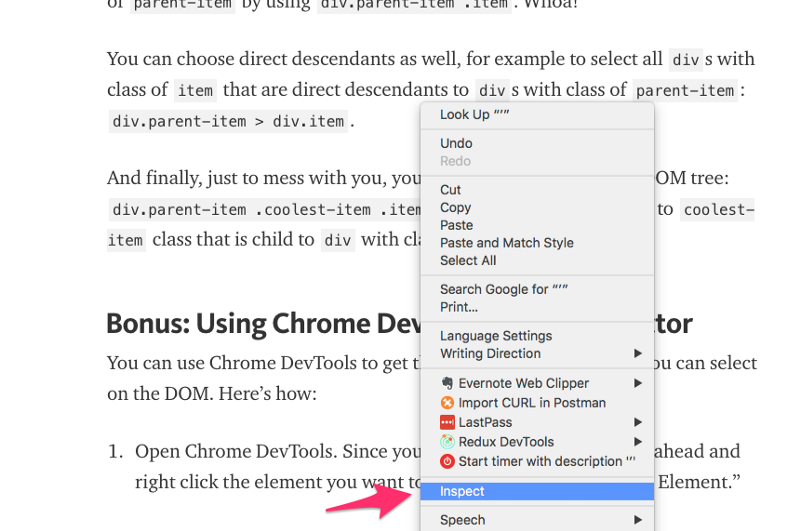Click the Evernote Web Clipper elephant icon
800x531 pixels.
(448, 383)
